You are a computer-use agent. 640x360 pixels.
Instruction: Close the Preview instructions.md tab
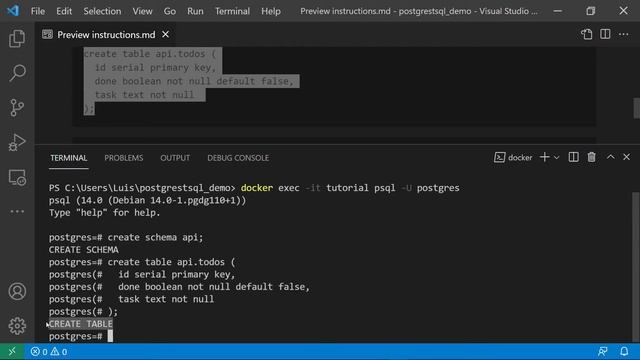coord(165,35)
